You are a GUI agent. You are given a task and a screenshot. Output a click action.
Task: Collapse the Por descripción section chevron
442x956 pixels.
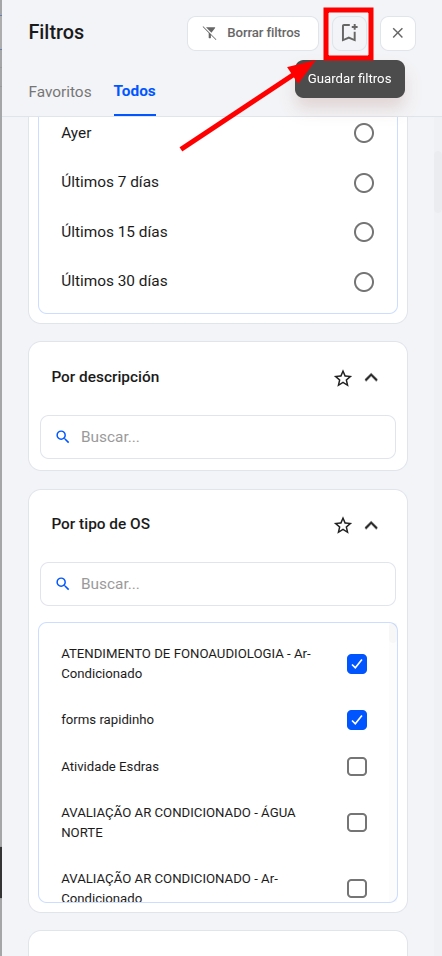click(x=371, y=378)
